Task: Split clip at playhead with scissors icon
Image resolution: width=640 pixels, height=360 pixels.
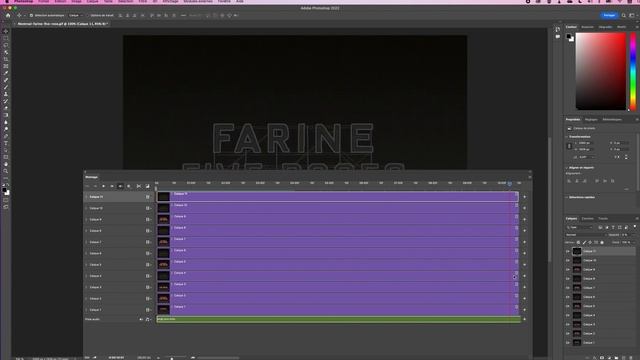Action: (139, 186)
